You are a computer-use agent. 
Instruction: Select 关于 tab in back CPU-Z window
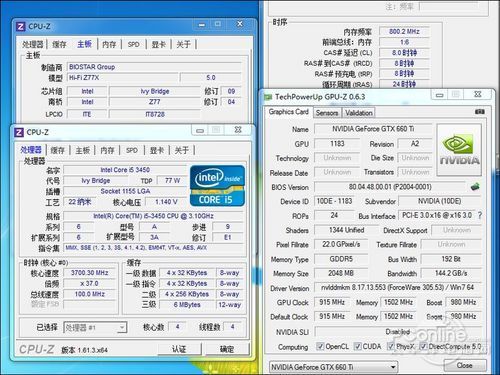pos(183,44)
